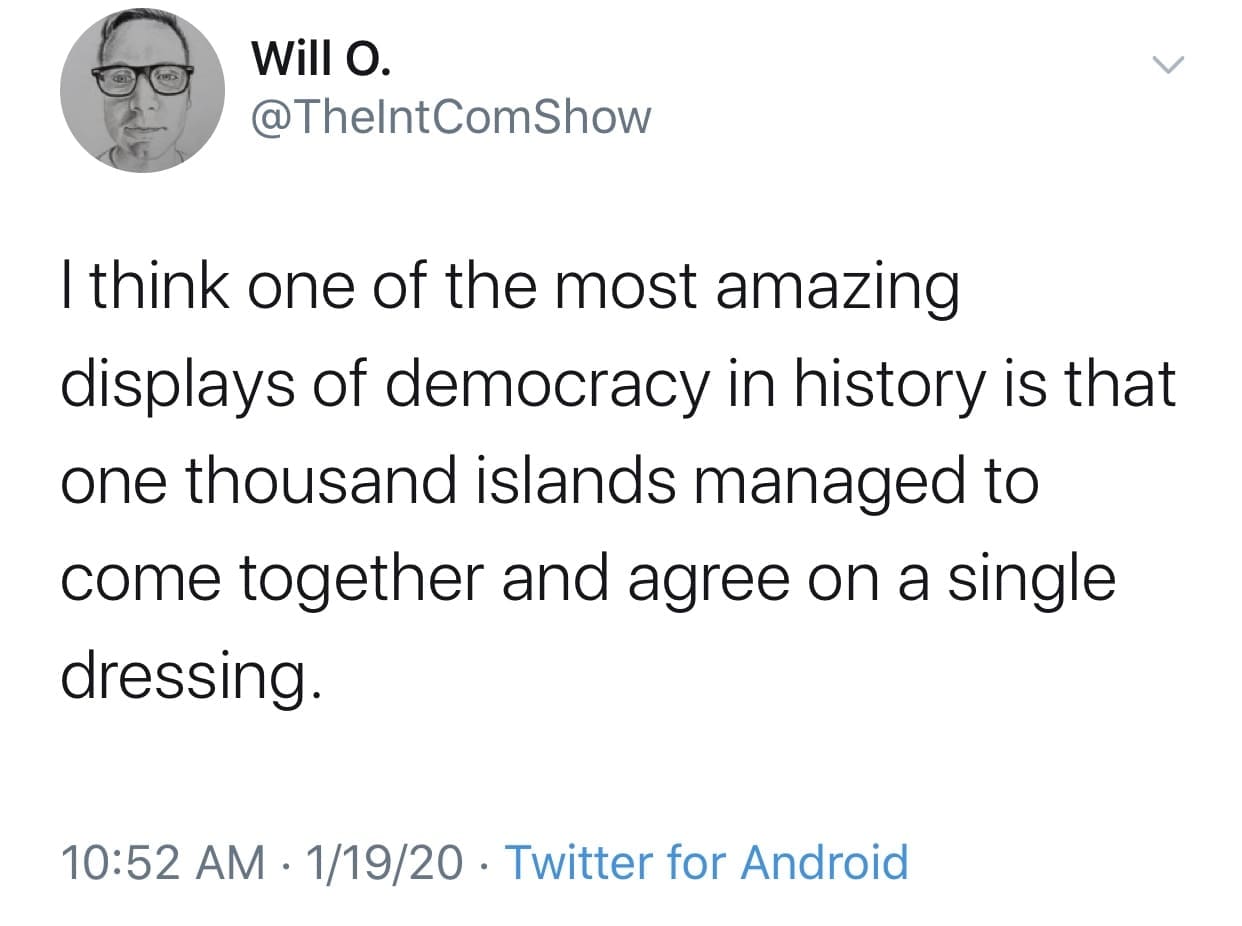1242x926 pixels.
Task: Visit the @TheIntComShow handle
Action: [451, 117]
